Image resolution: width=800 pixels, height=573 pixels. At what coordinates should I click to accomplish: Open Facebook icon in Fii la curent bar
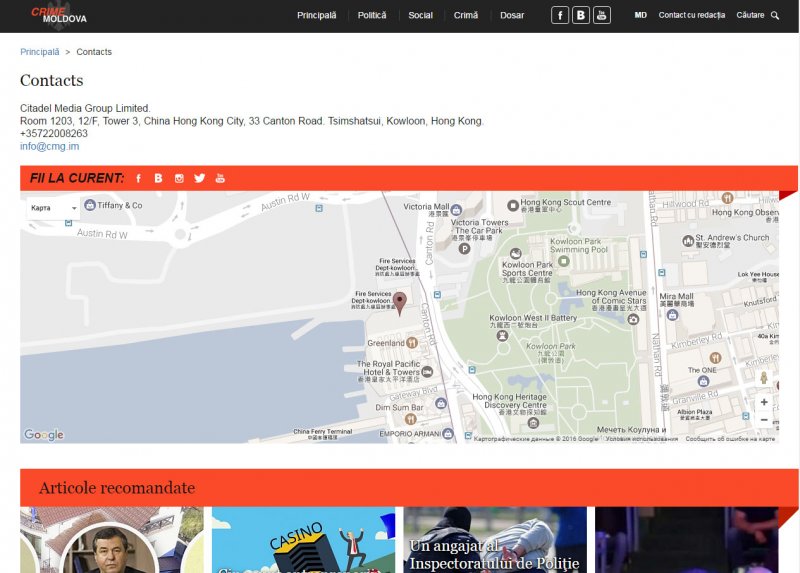pos(138,178)
